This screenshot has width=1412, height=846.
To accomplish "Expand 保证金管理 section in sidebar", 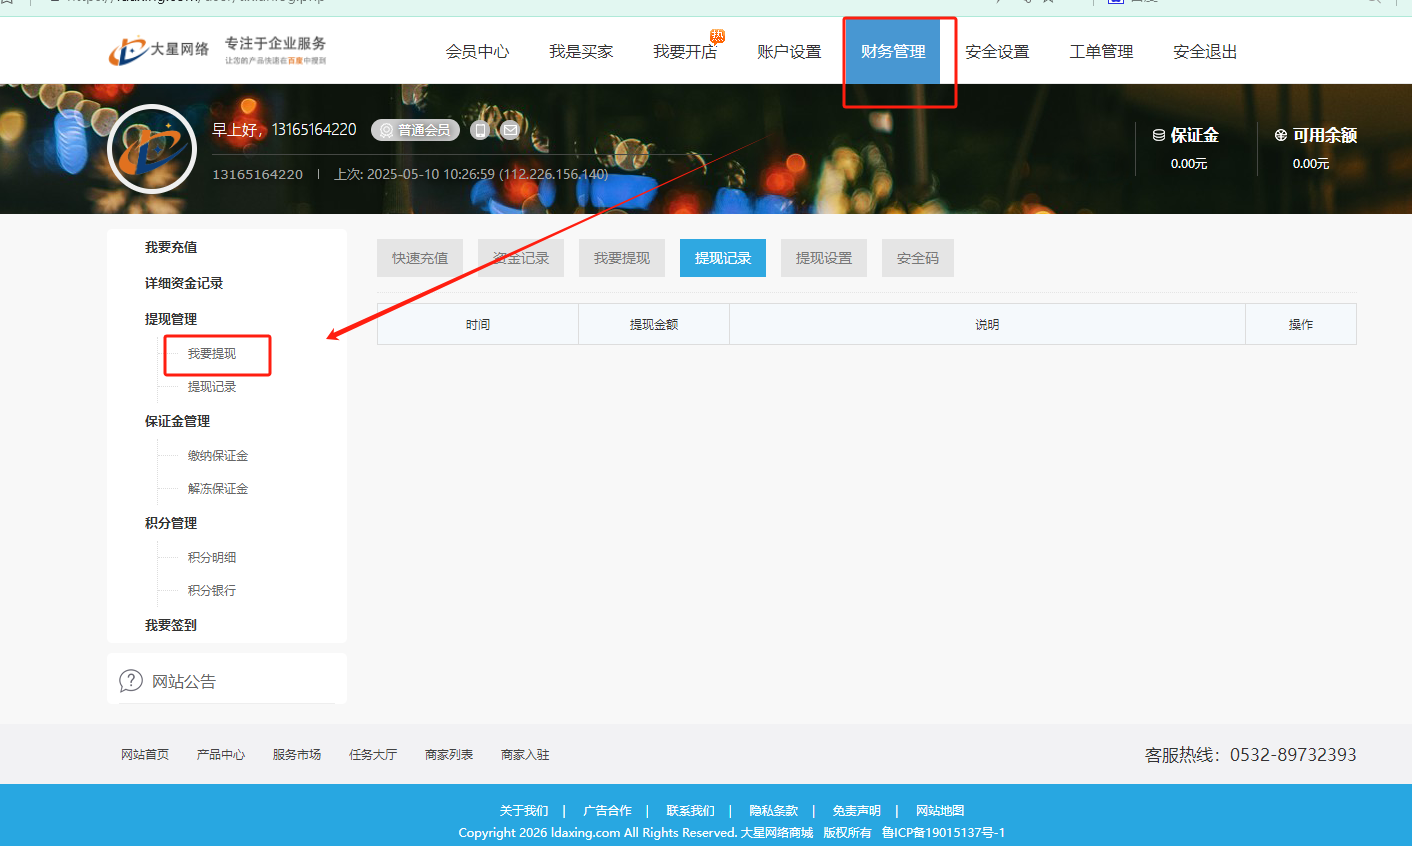I will coord(177,421).
